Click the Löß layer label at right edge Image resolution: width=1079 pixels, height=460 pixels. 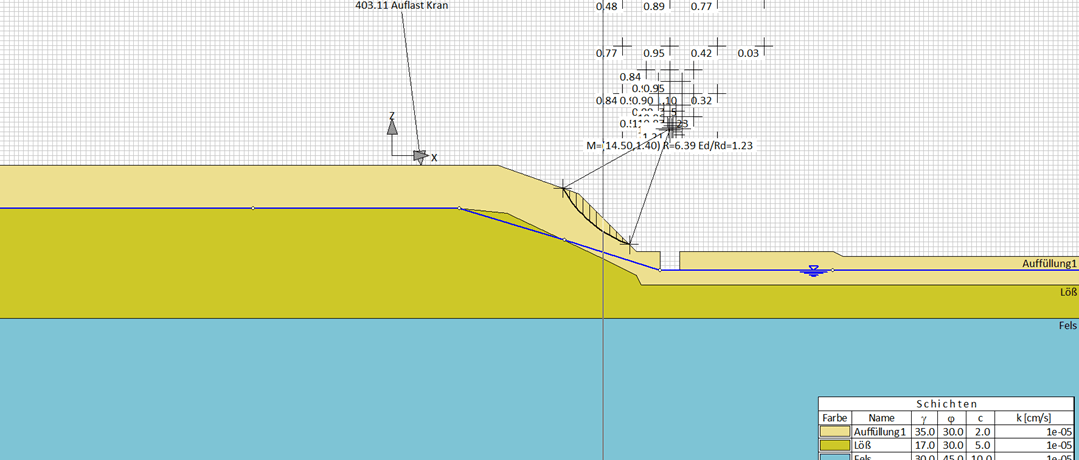click(1067, 293)
